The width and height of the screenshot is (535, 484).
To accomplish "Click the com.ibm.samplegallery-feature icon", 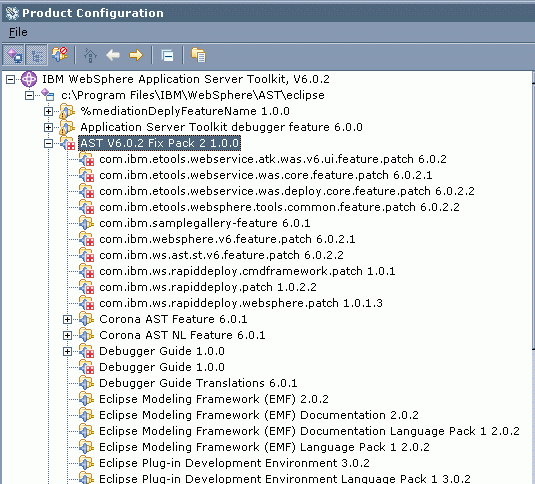I will pos(86,223).
